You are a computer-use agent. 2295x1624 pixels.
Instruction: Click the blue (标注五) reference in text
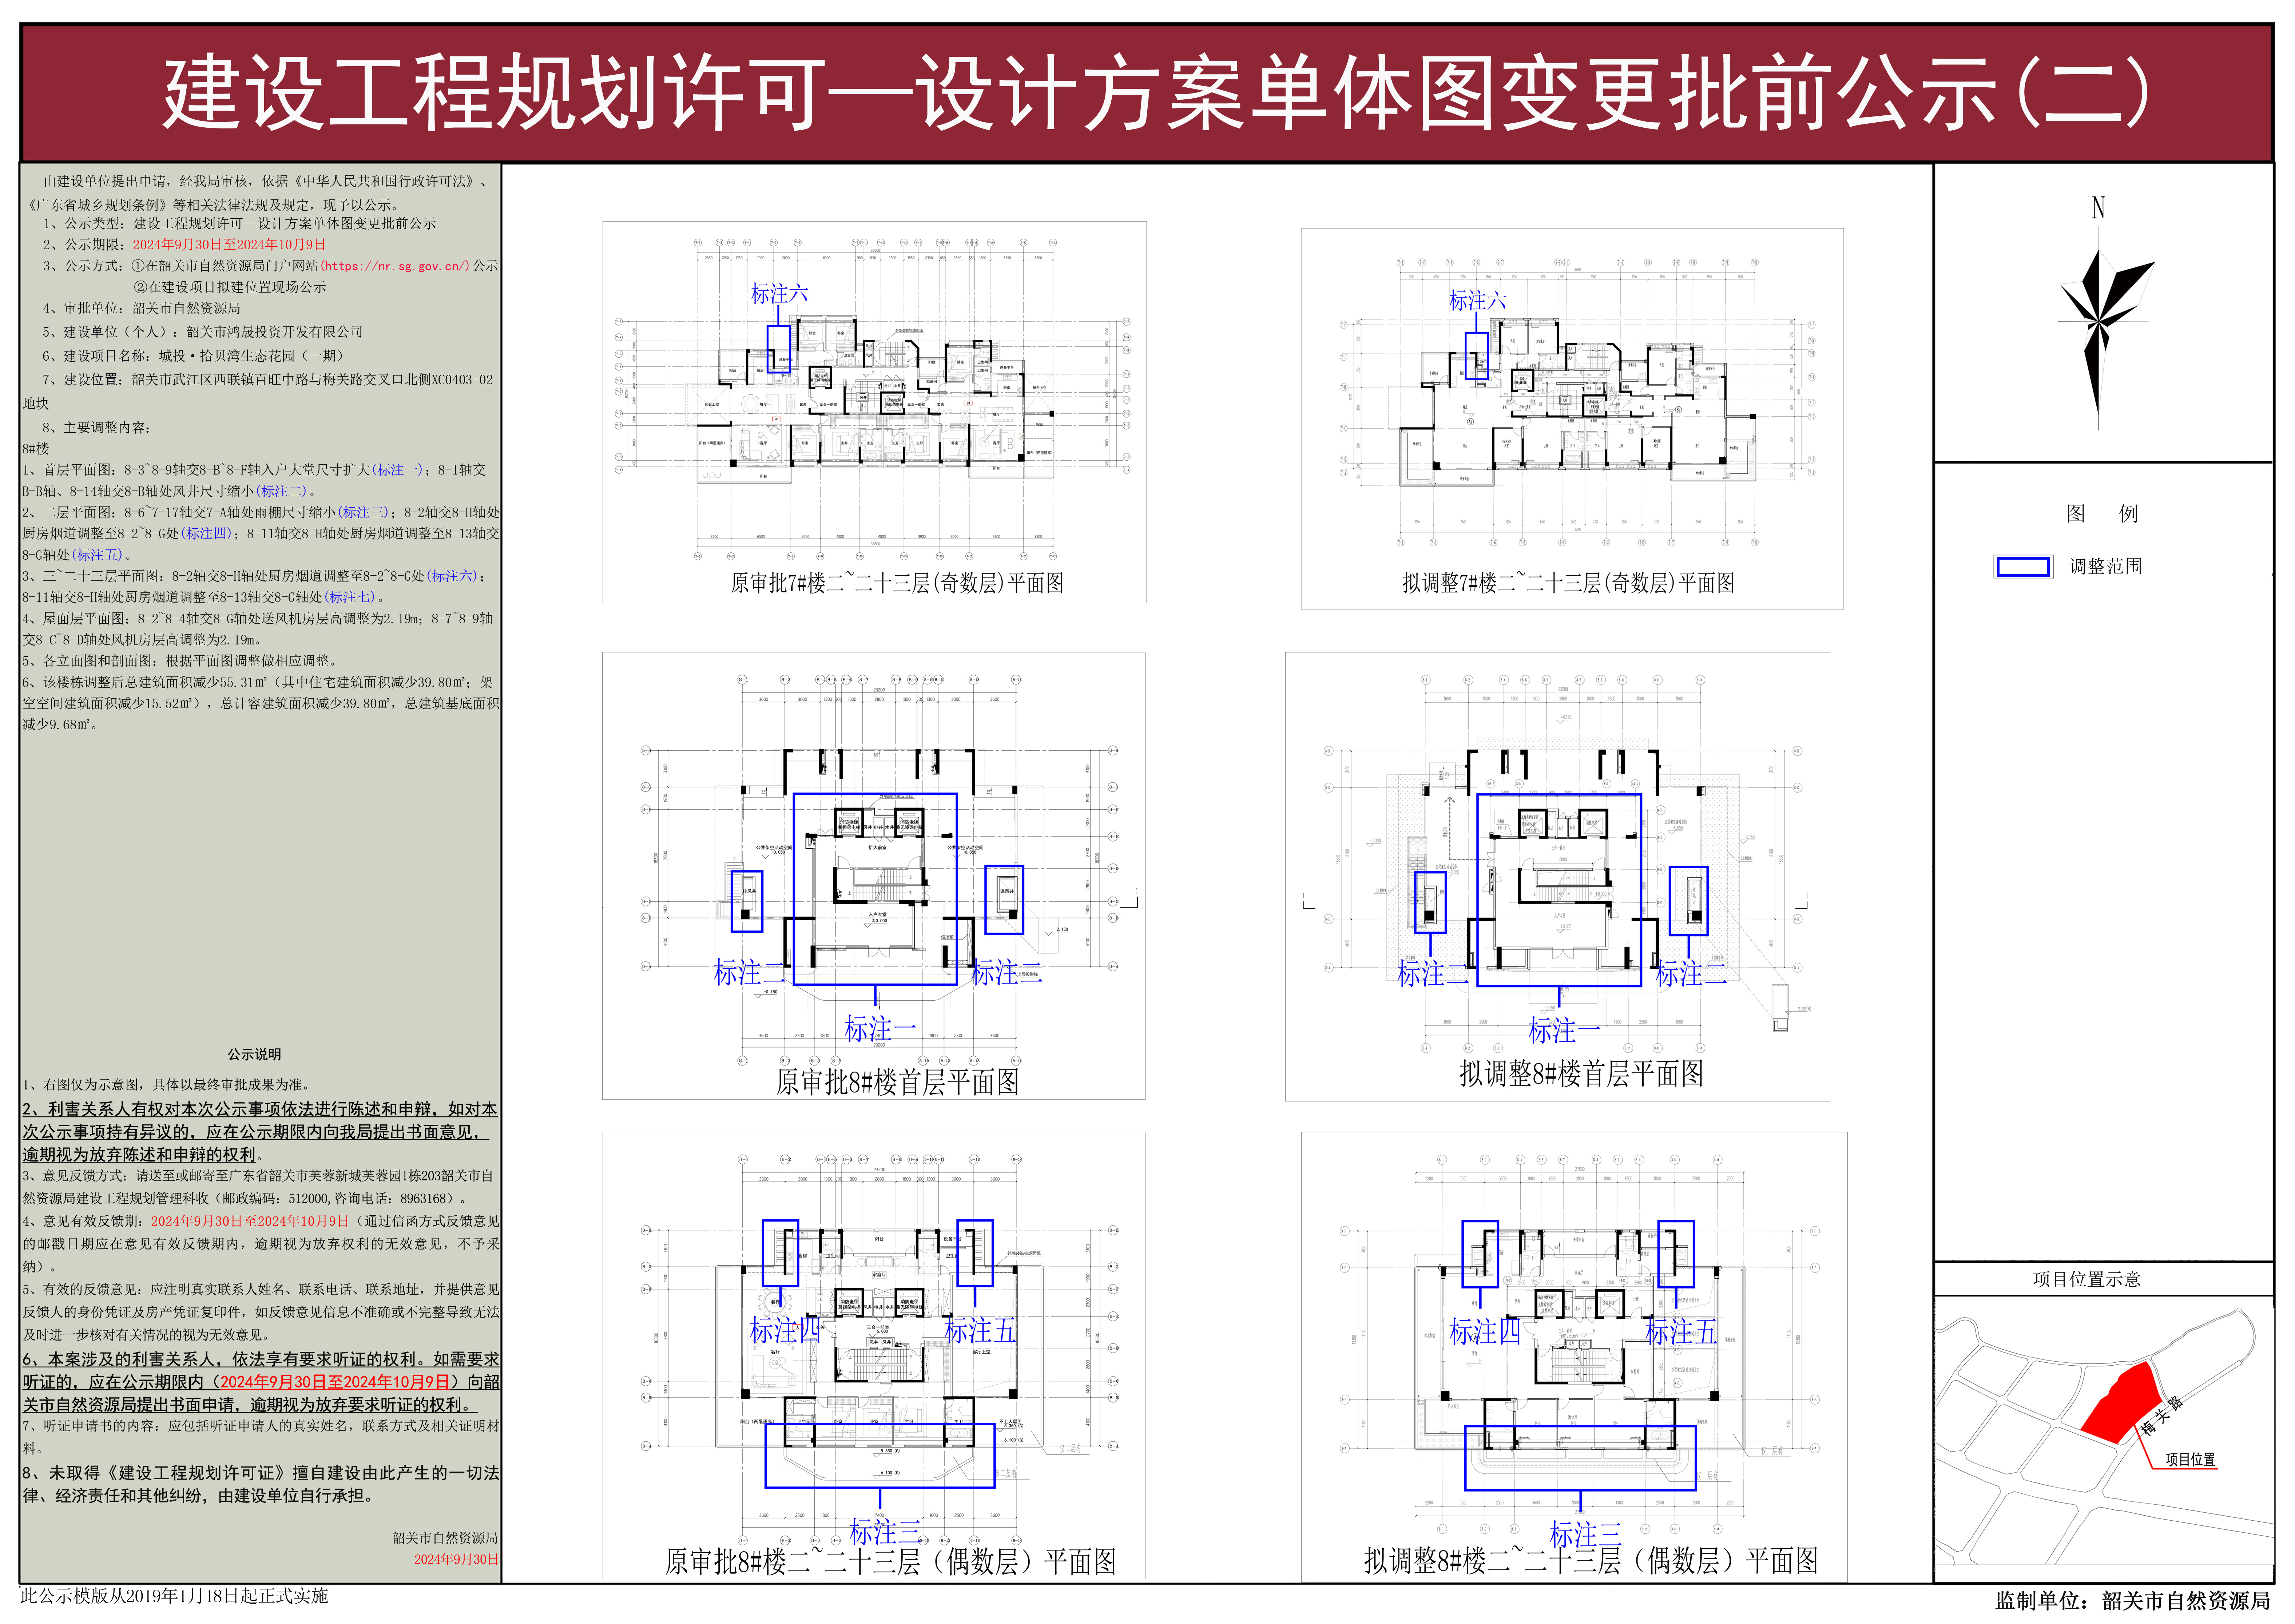pyautogui.click(x=97, y=555)
